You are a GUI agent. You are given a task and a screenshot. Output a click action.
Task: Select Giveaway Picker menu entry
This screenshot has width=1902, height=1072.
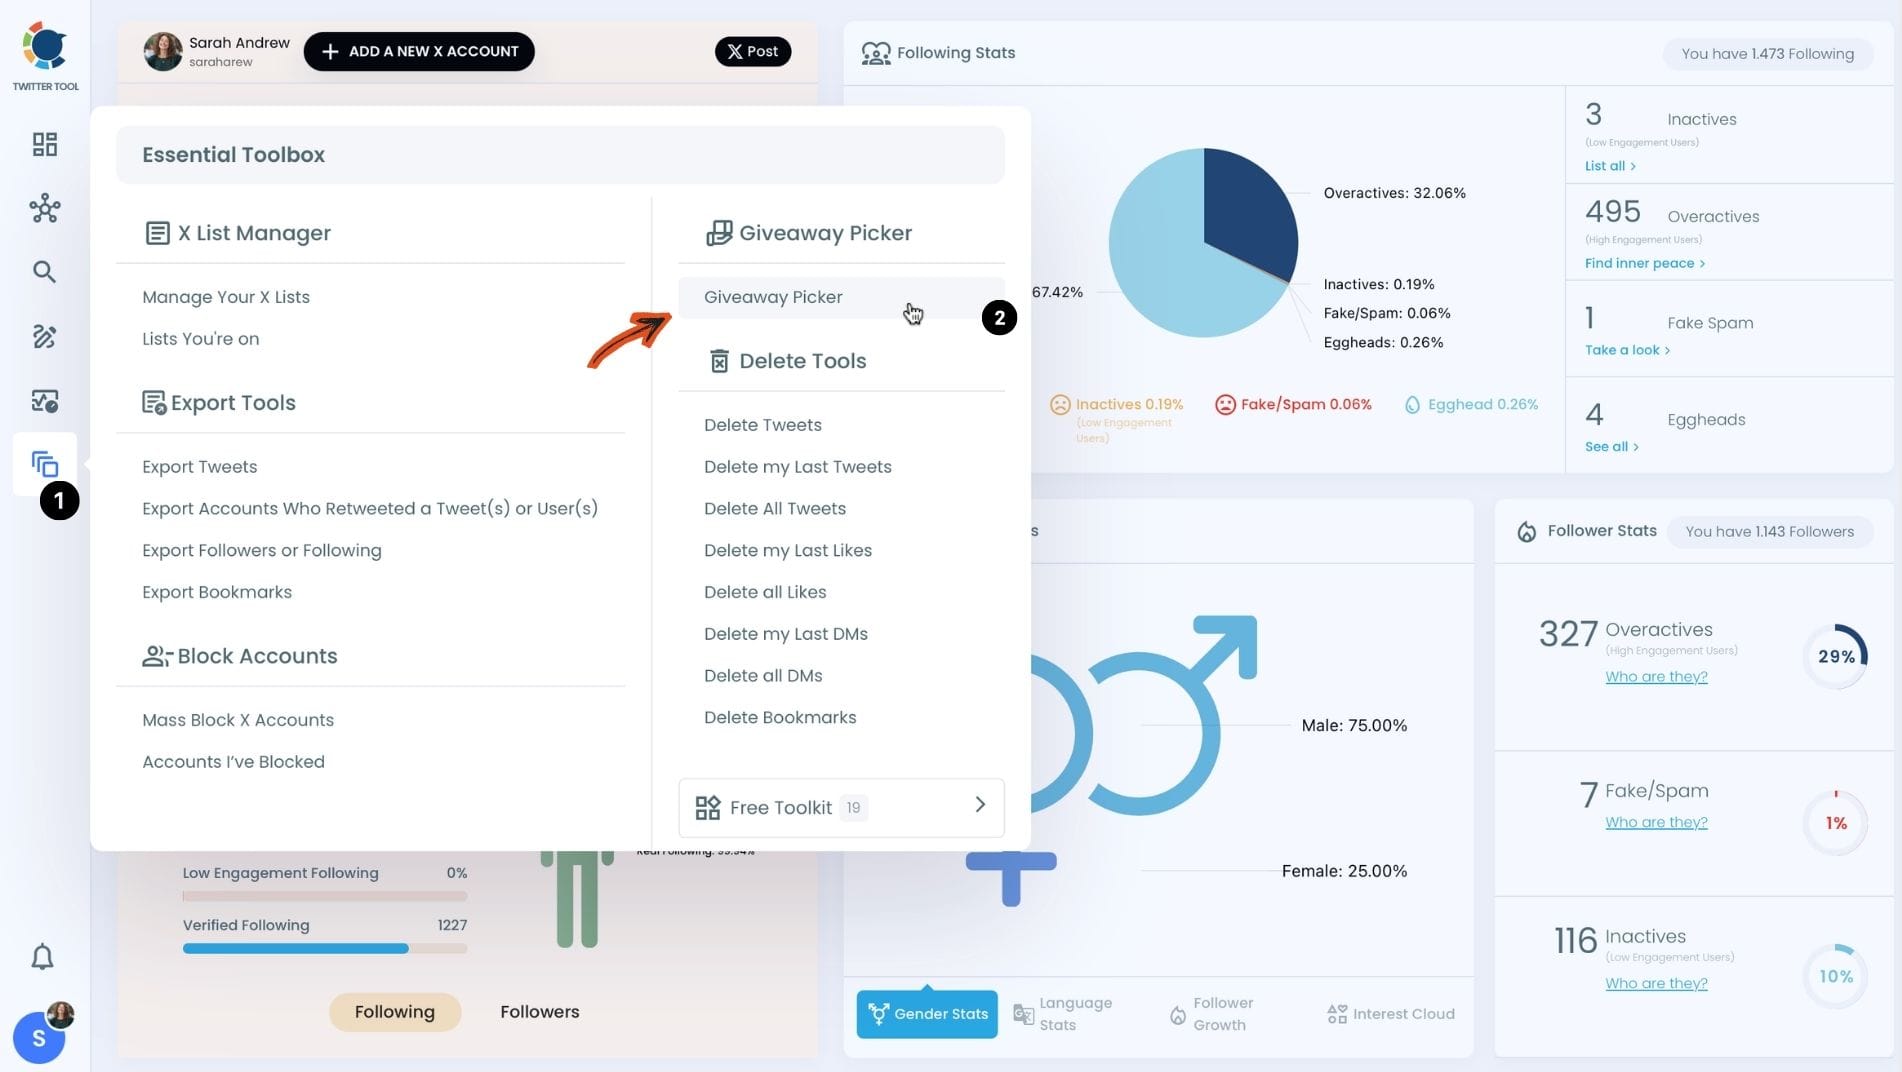[841, 297]
